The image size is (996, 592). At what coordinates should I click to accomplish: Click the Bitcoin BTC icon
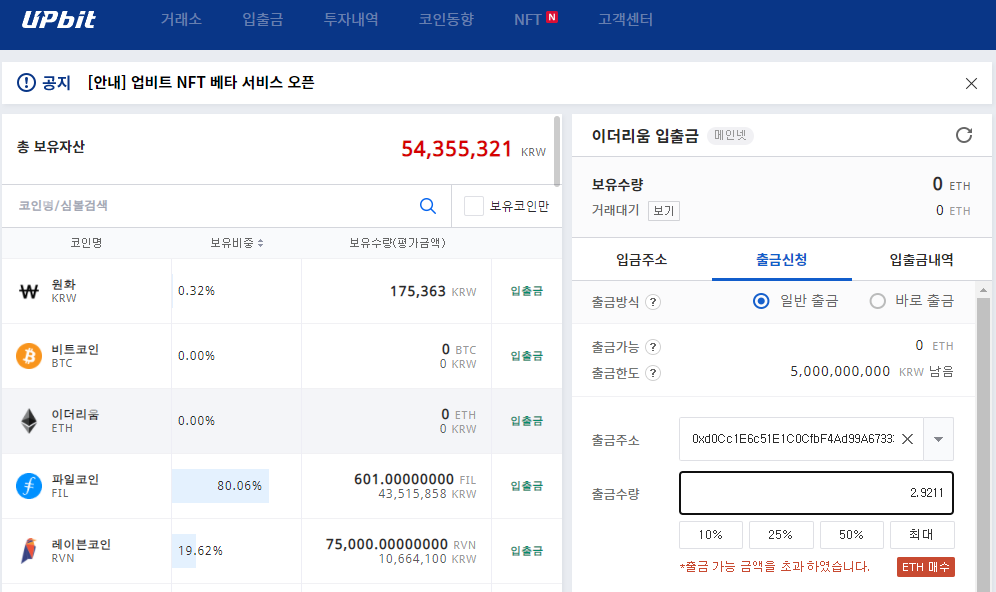click(29, 356)
